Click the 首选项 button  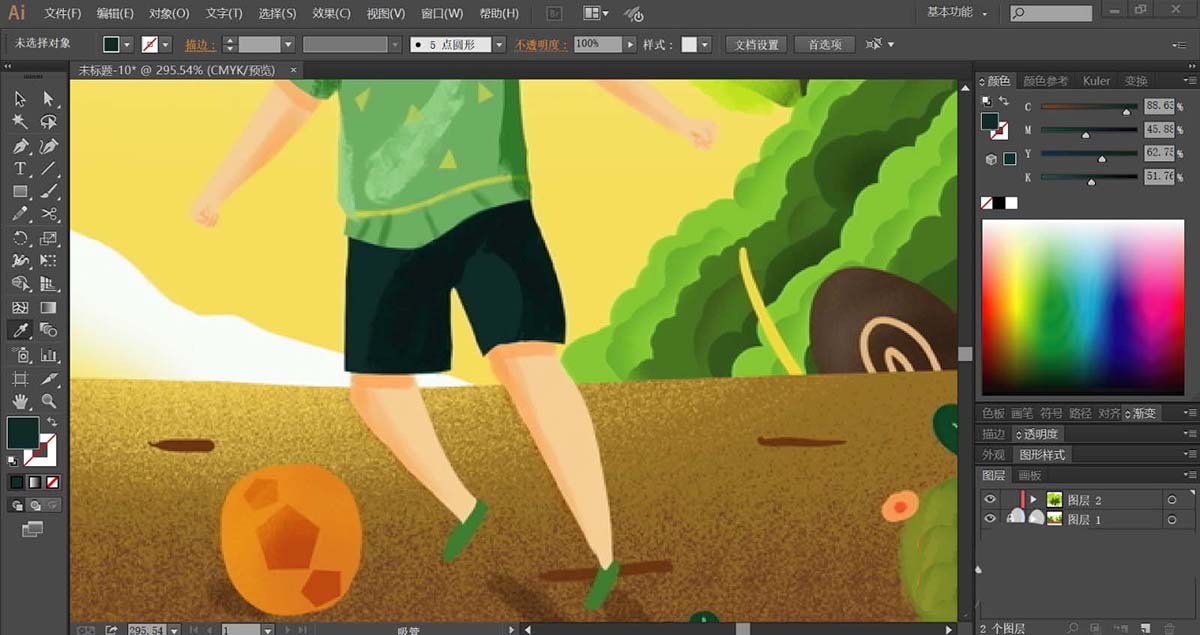pyautogui.click(x=824, y=45)
